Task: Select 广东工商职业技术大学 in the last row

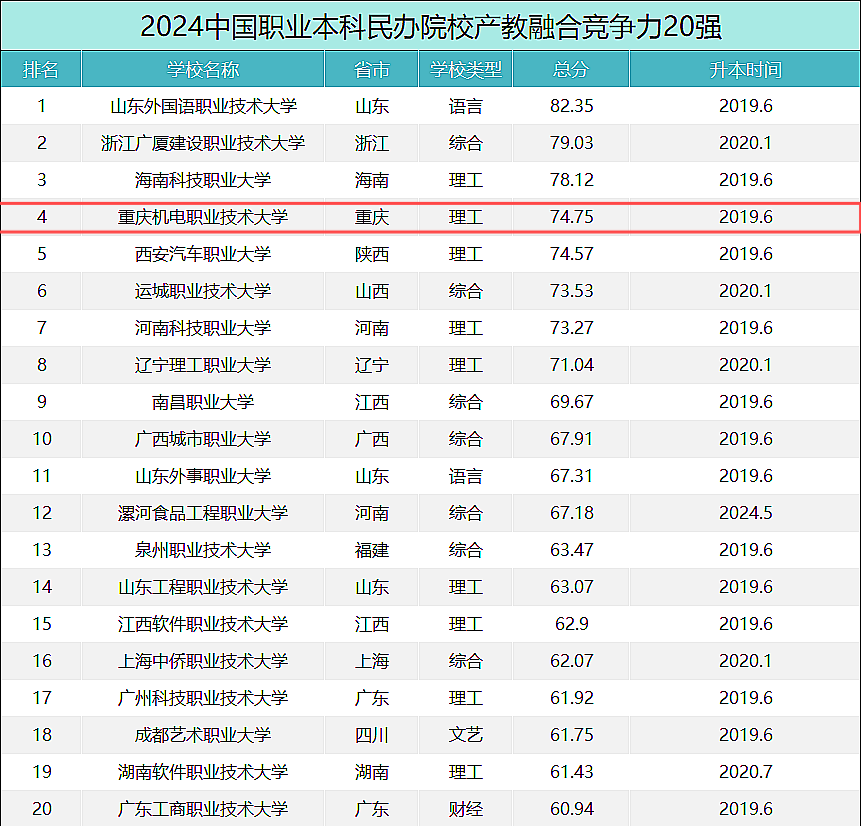Action: click(x=203, y=809)
